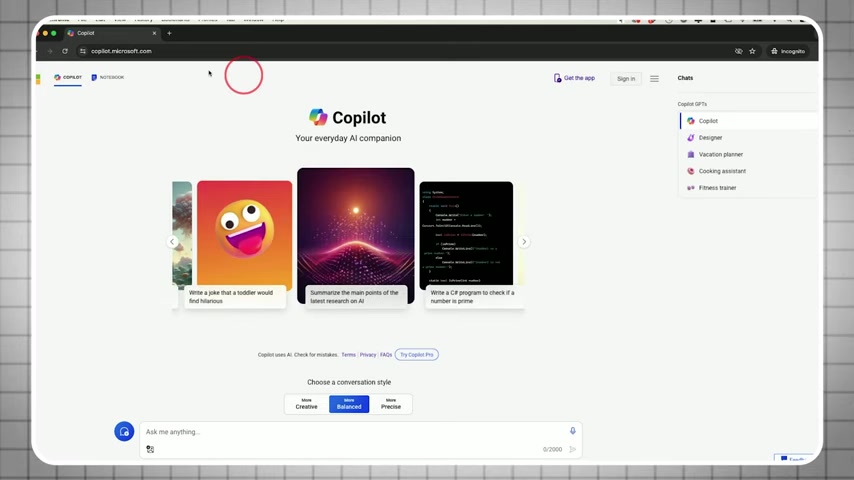Screen dimensions: 854x480
Task: Choose More Creative conversation style
Action: tap(307, 404)
